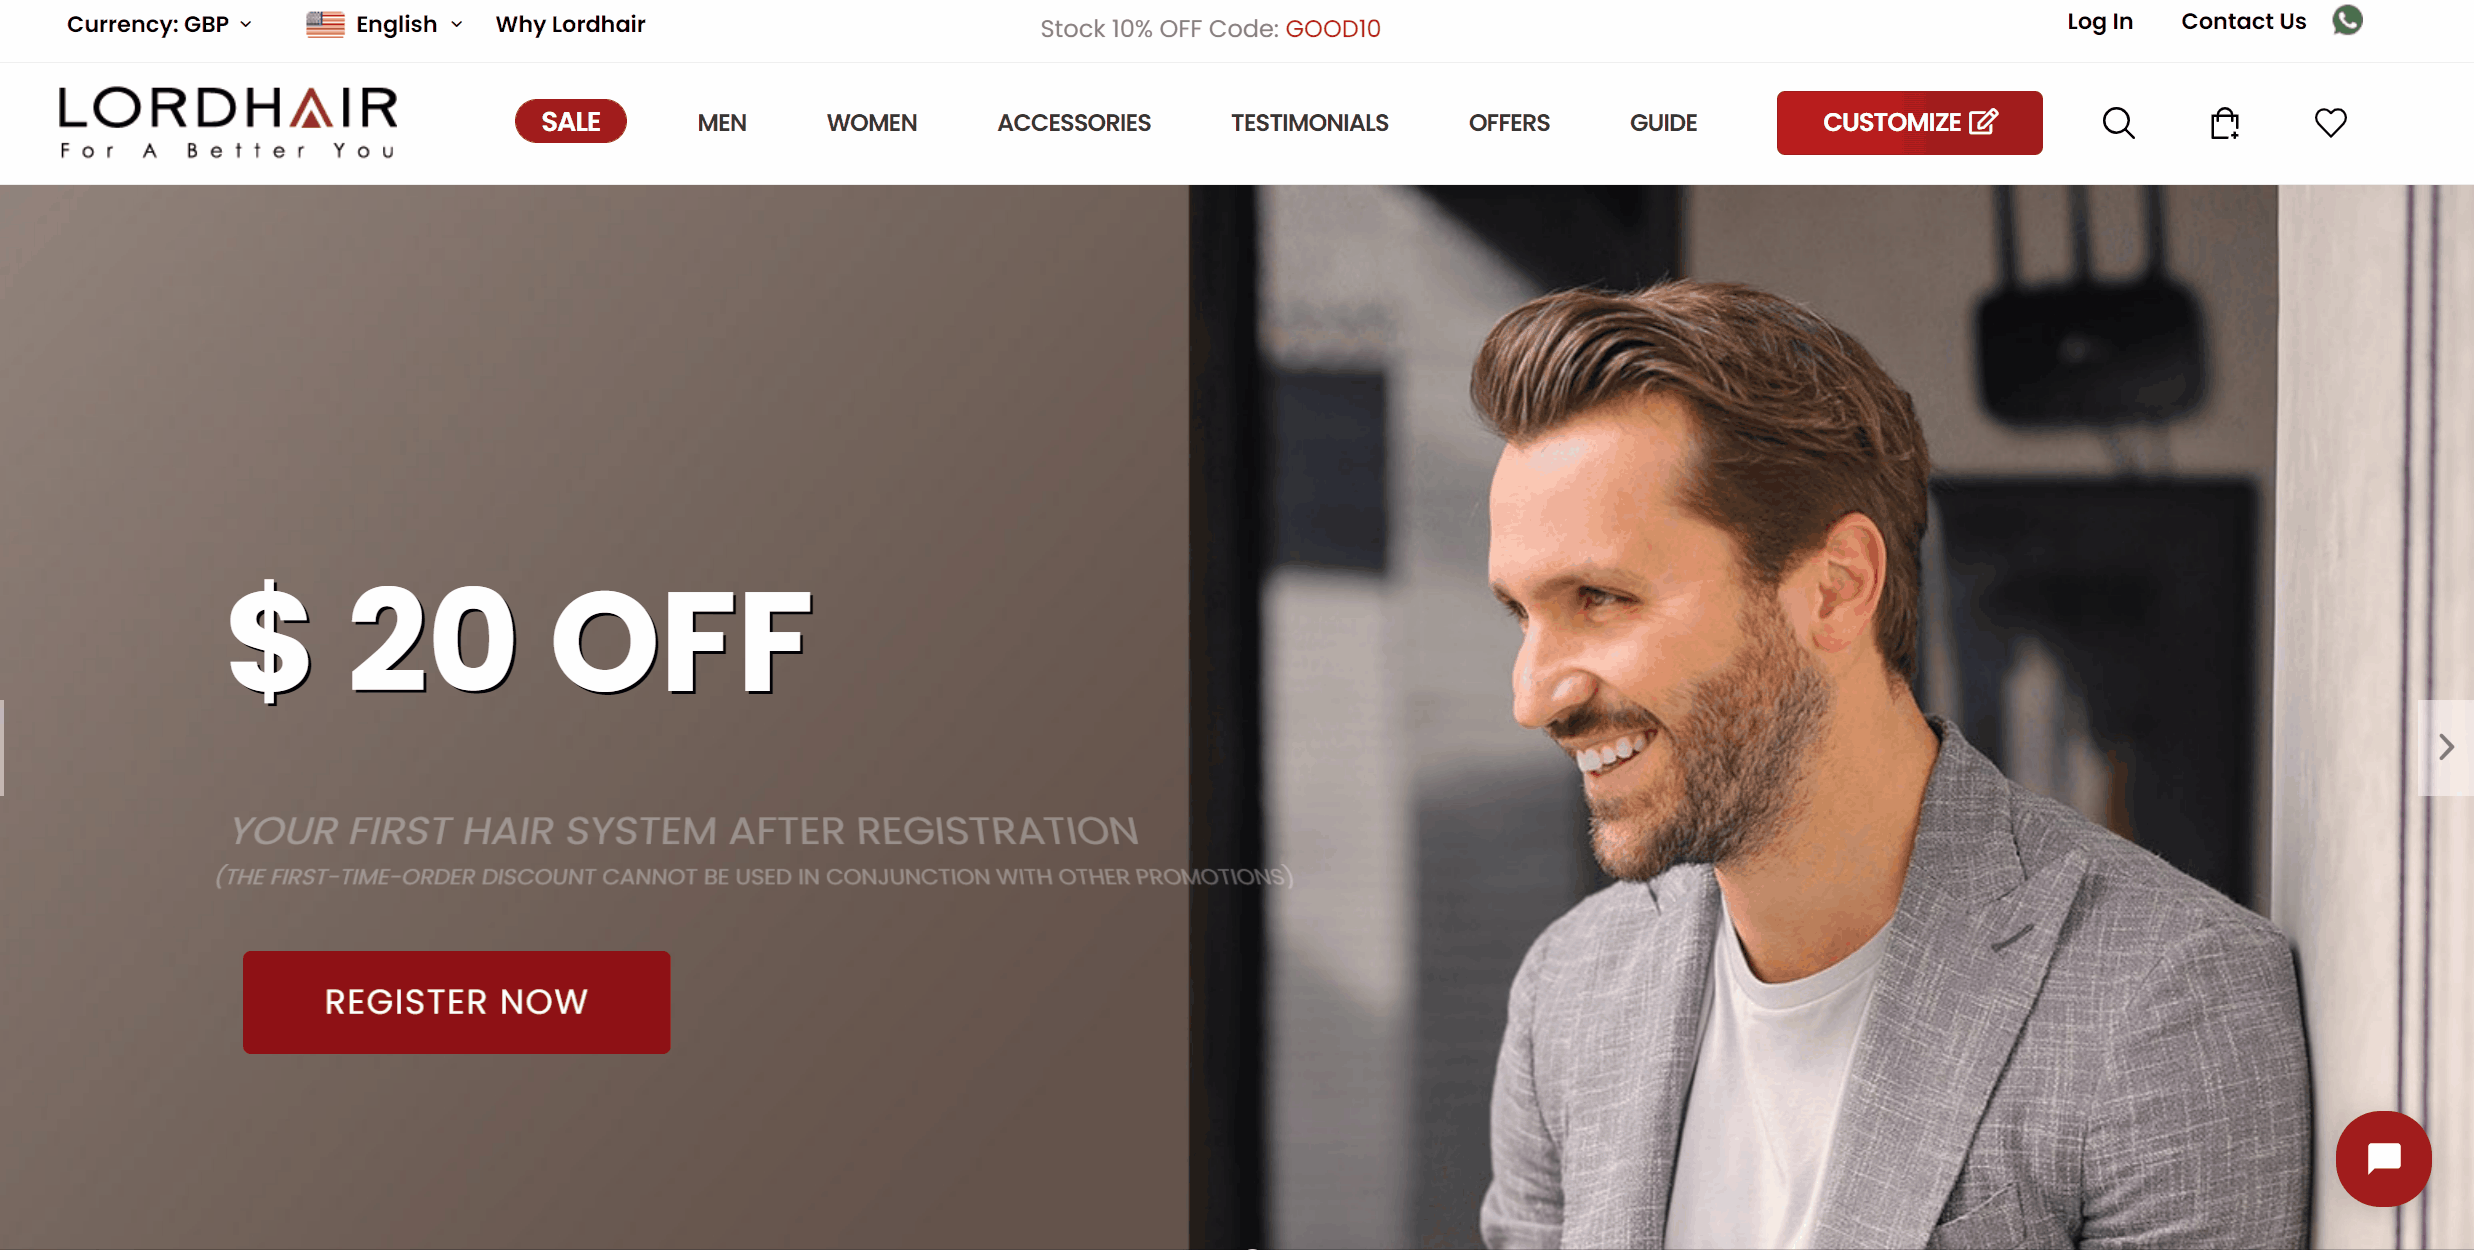The height and width of the screenshot is (1250, 2474).
Task: Open the live chat bubble
Action: point(2383,1158)
